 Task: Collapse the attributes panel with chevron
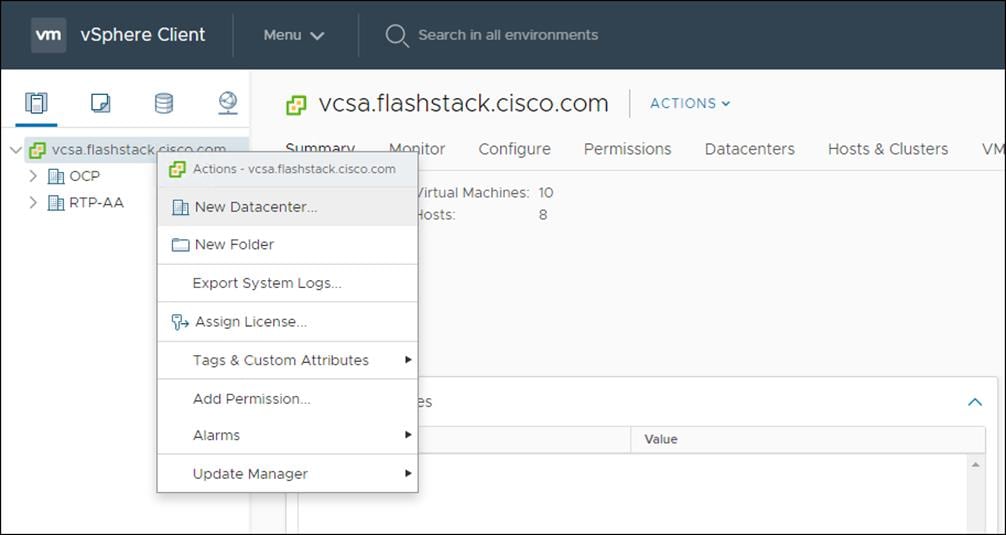[x=975, y=402]
